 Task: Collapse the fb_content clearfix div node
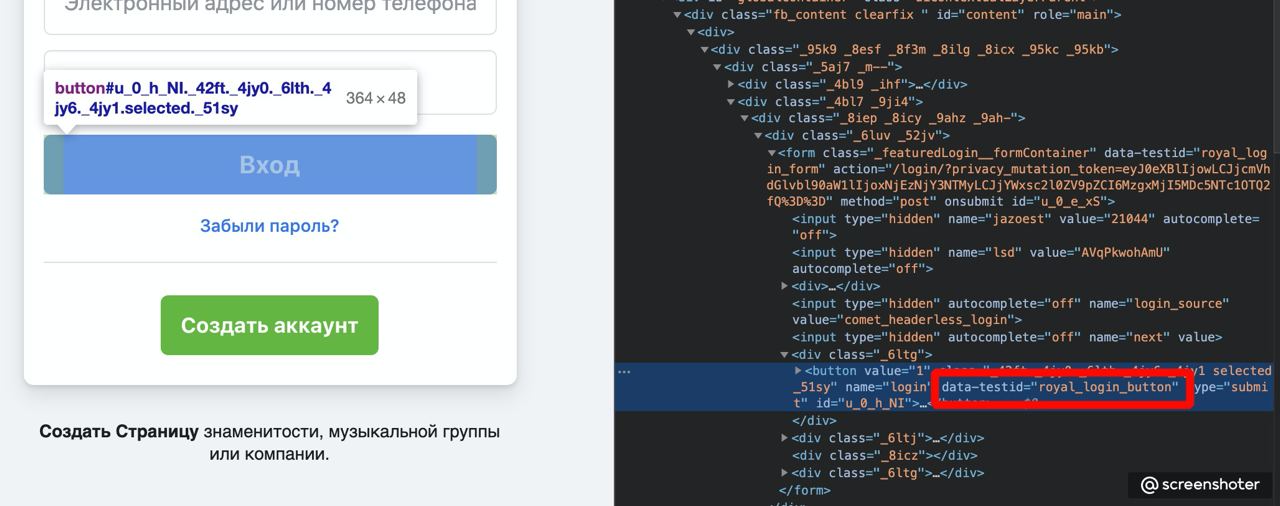click(x=677, y=15)
